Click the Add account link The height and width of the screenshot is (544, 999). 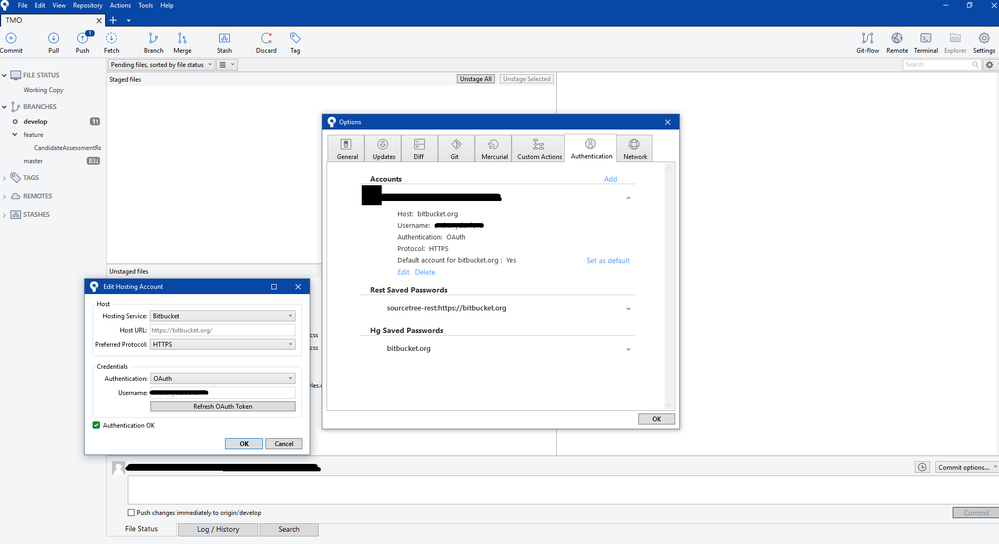610,179
